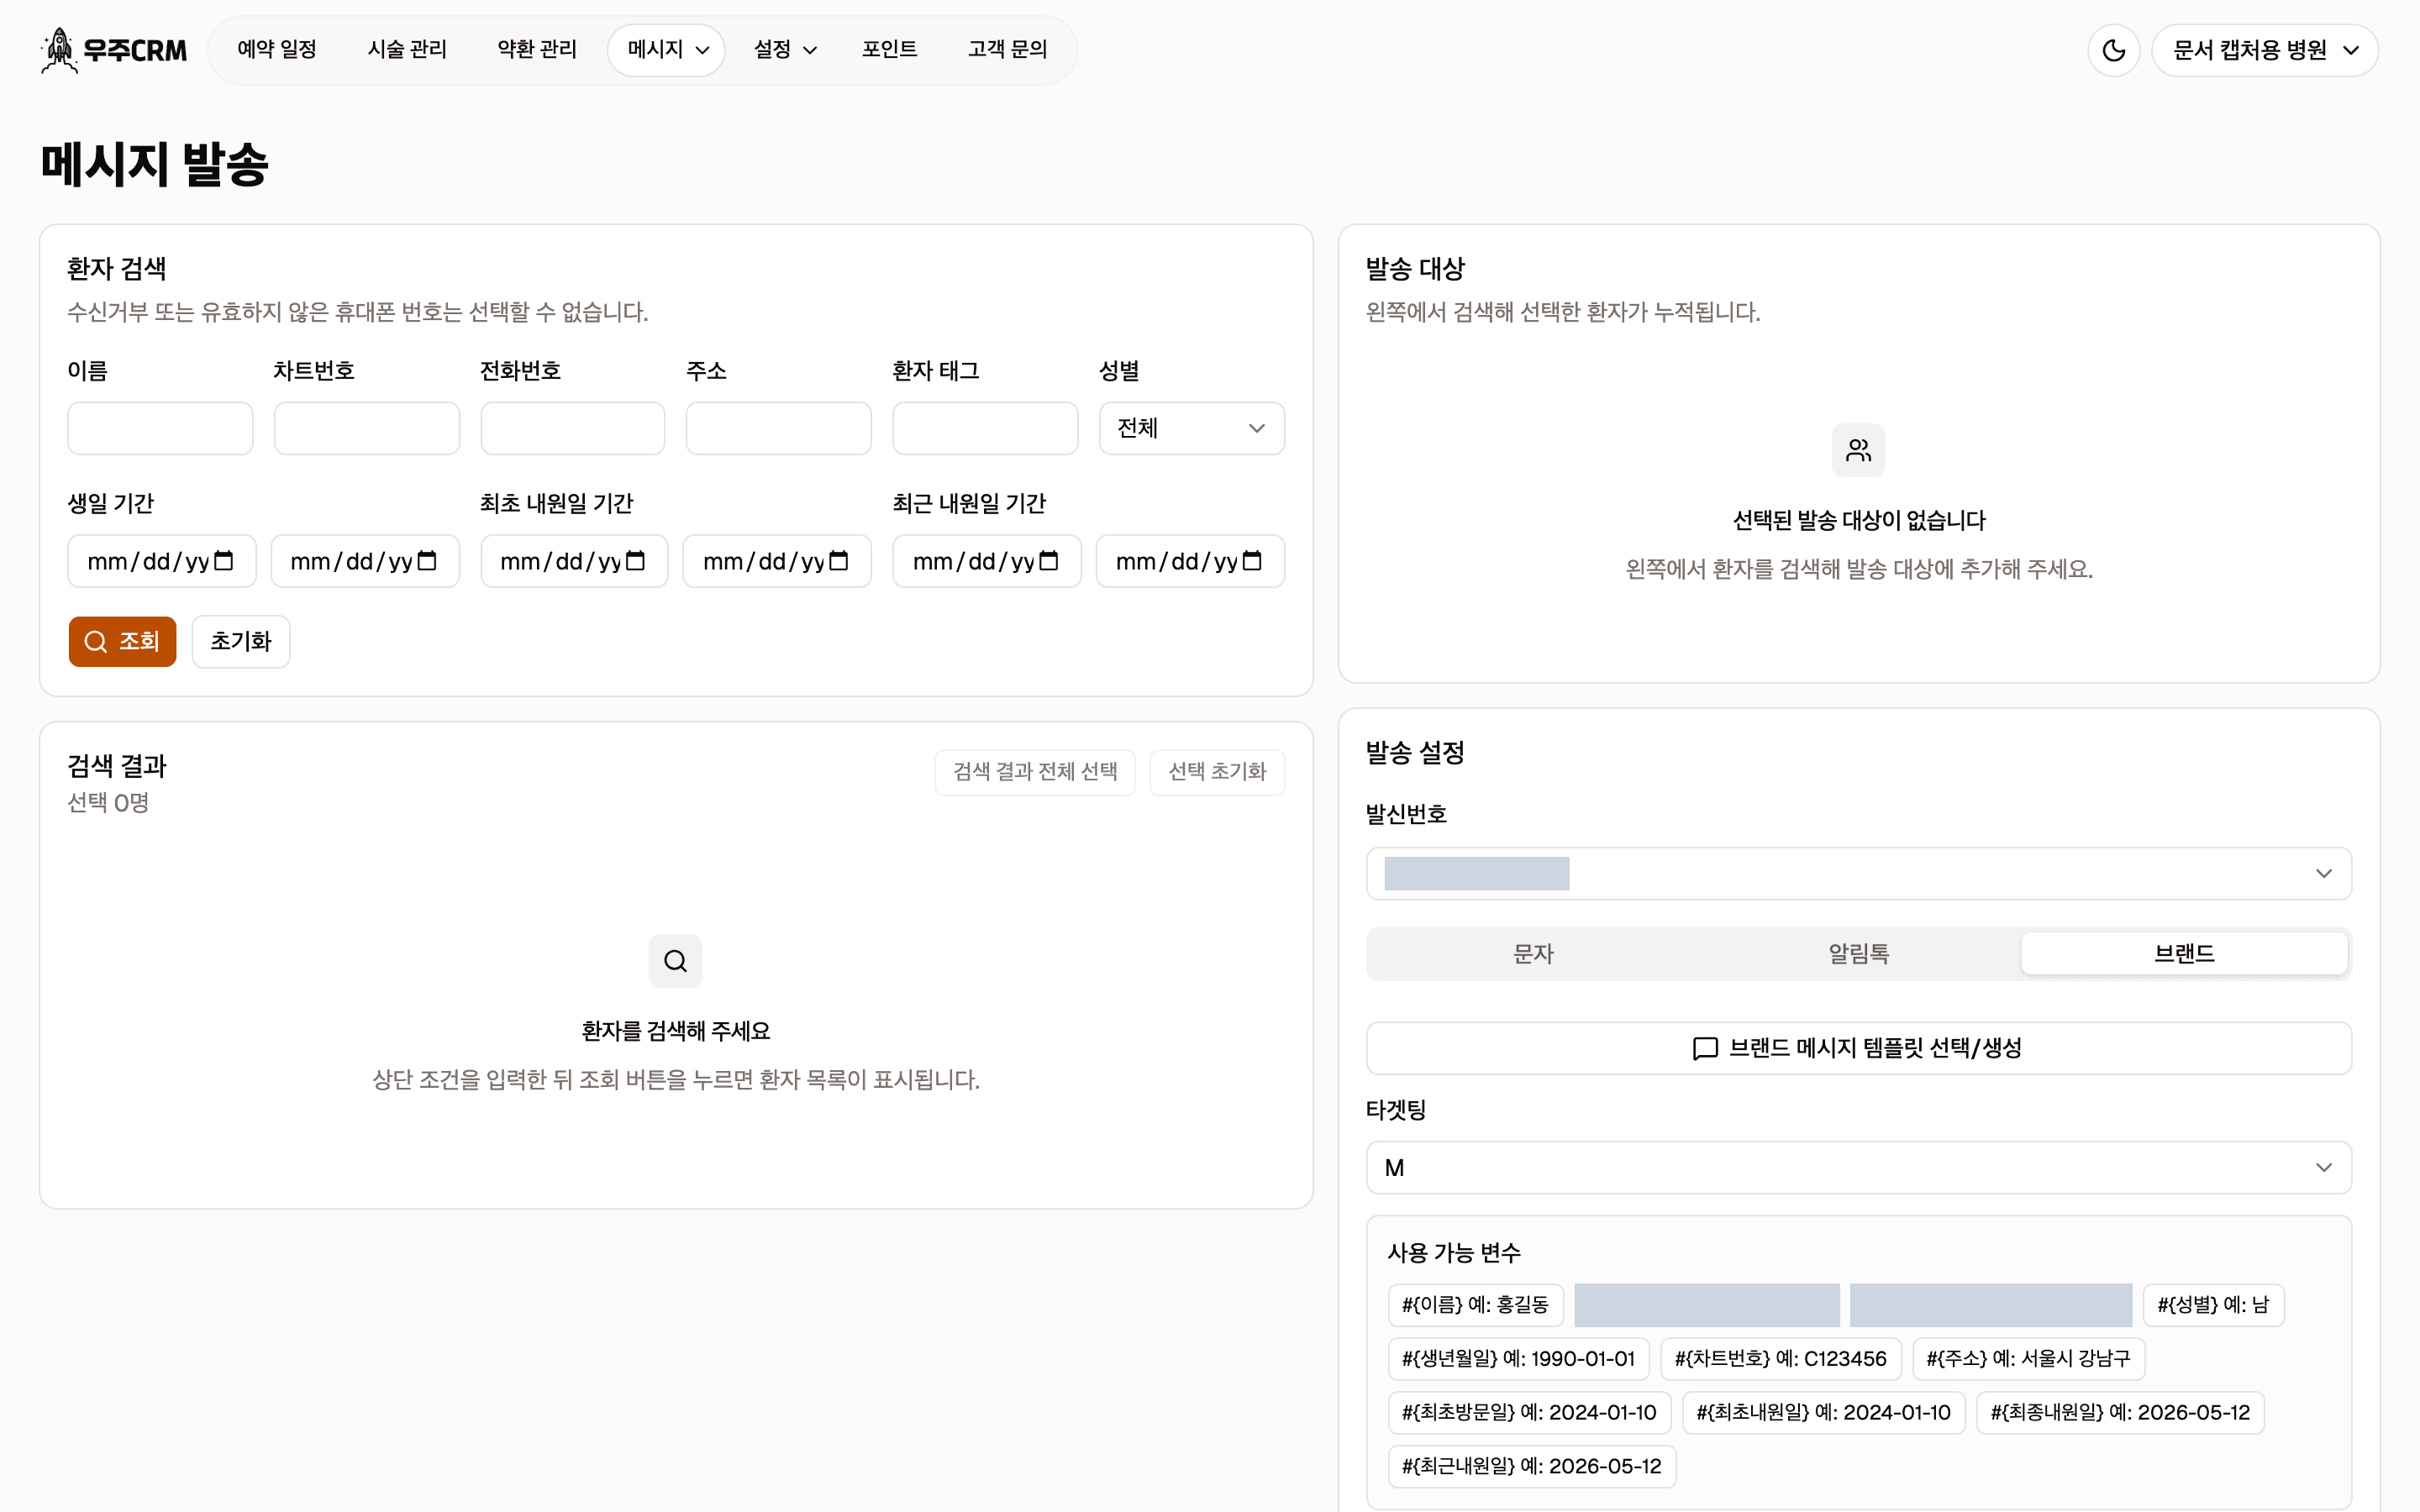2420x1512 pixels.
Task: Focus the 환자 태그 input field
Action: tap(985, 428)
